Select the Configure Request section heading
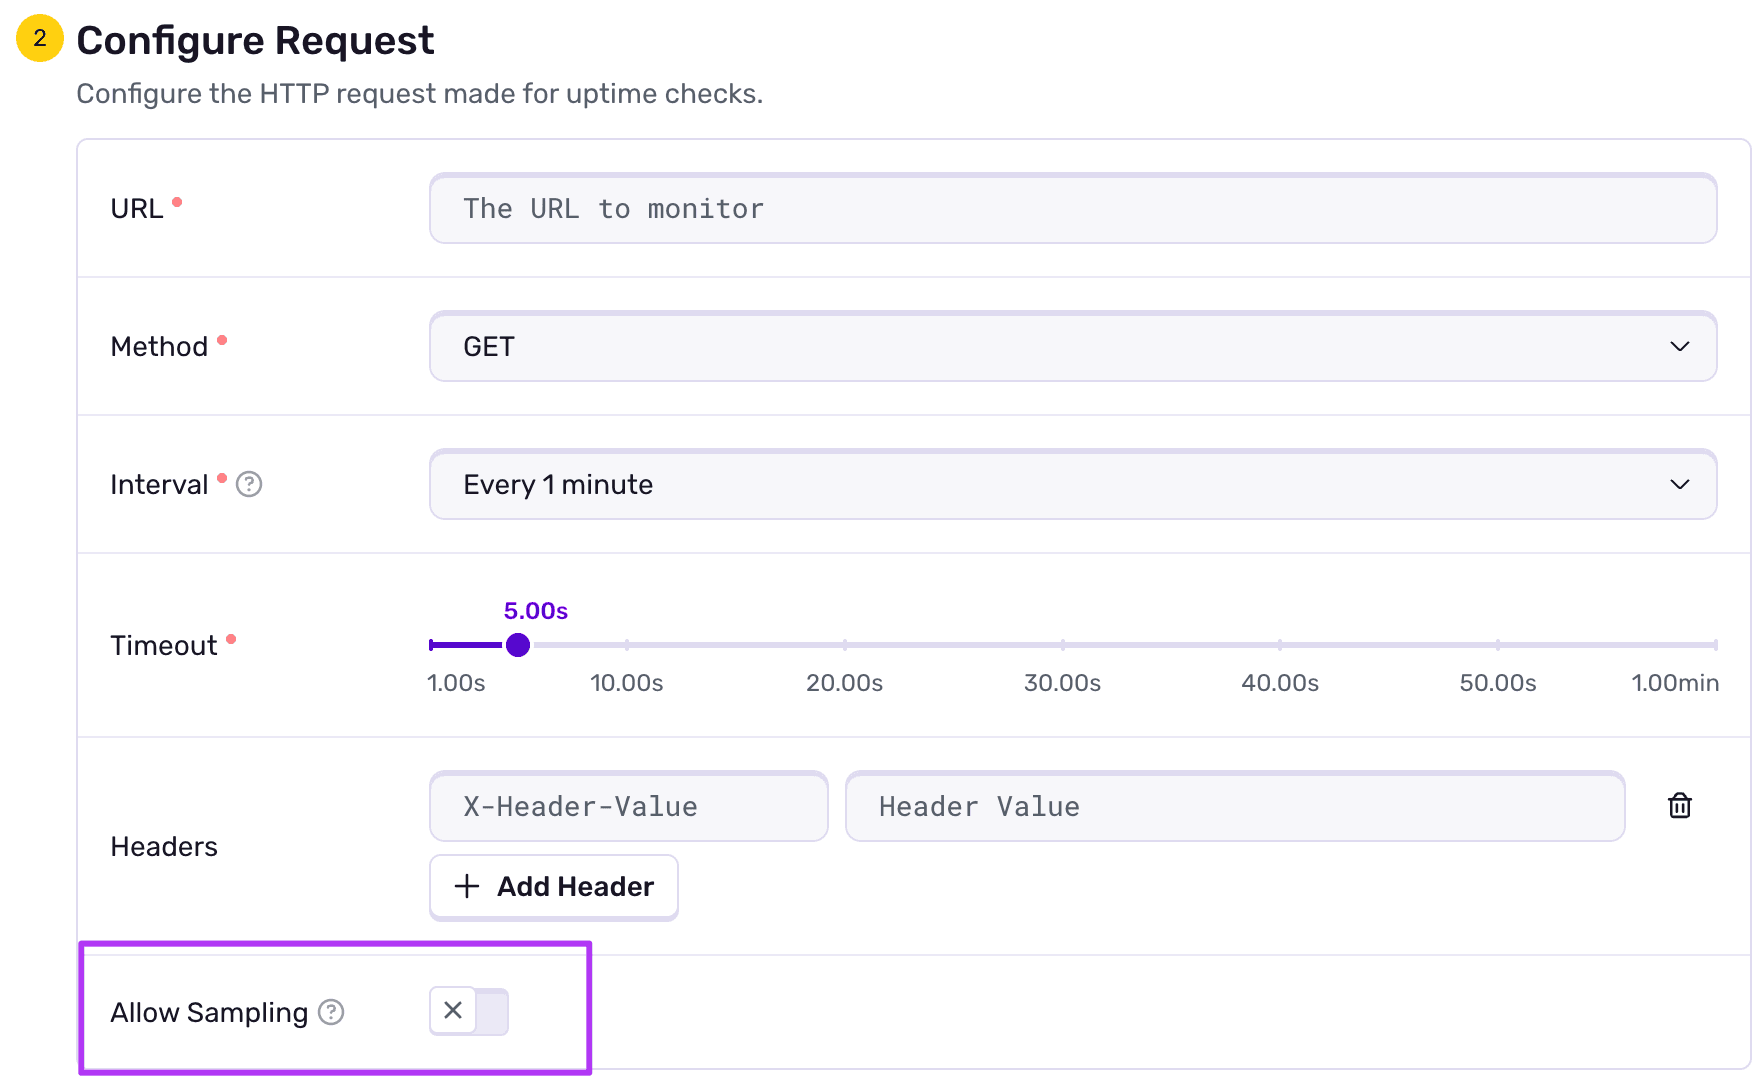The height and width of the screenshot is (1086, 1758). pos(255,40)
